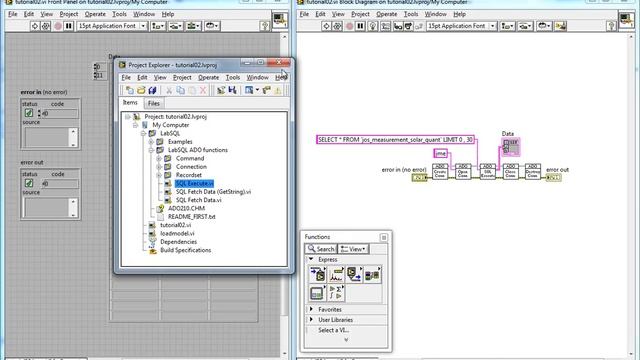Open Project menu in Project Explorer

click(x=182, y=78)
